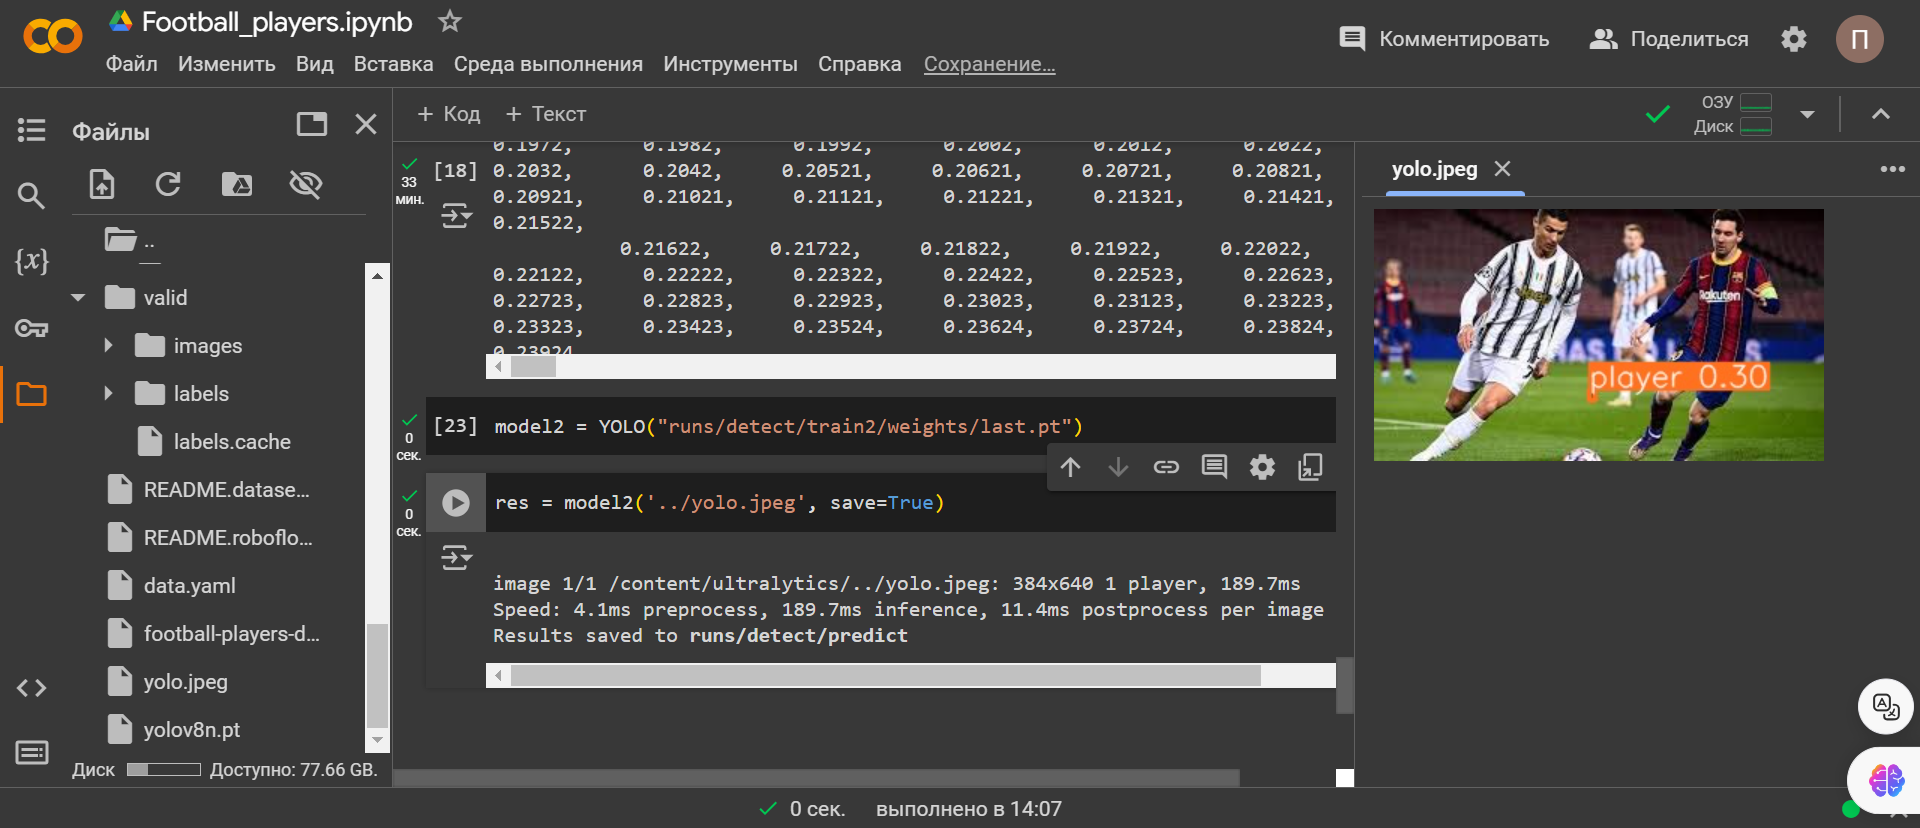Close the Files panel
1920x828 pixels.
pos(366,124)
